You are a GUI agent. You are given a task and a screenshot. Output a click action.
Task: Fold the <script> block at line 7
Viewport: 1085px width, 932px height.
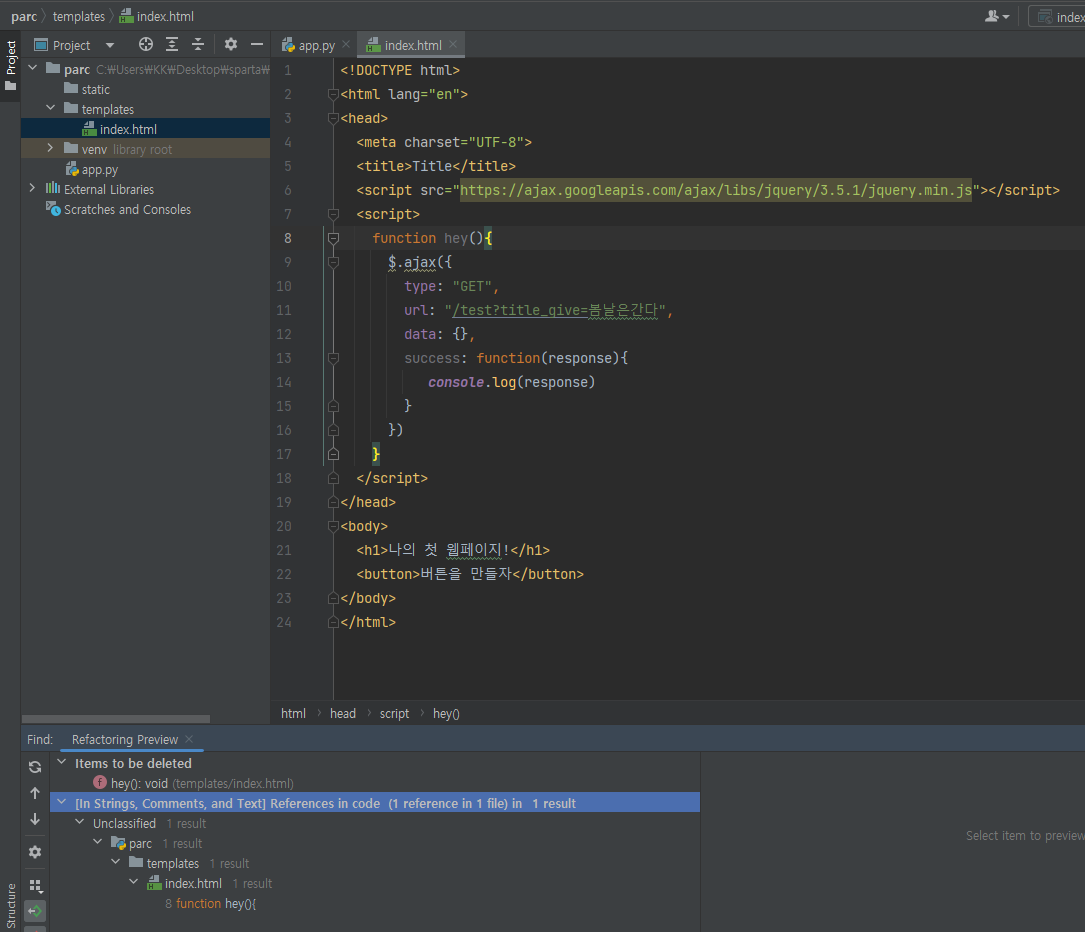[x=333, y=214]
